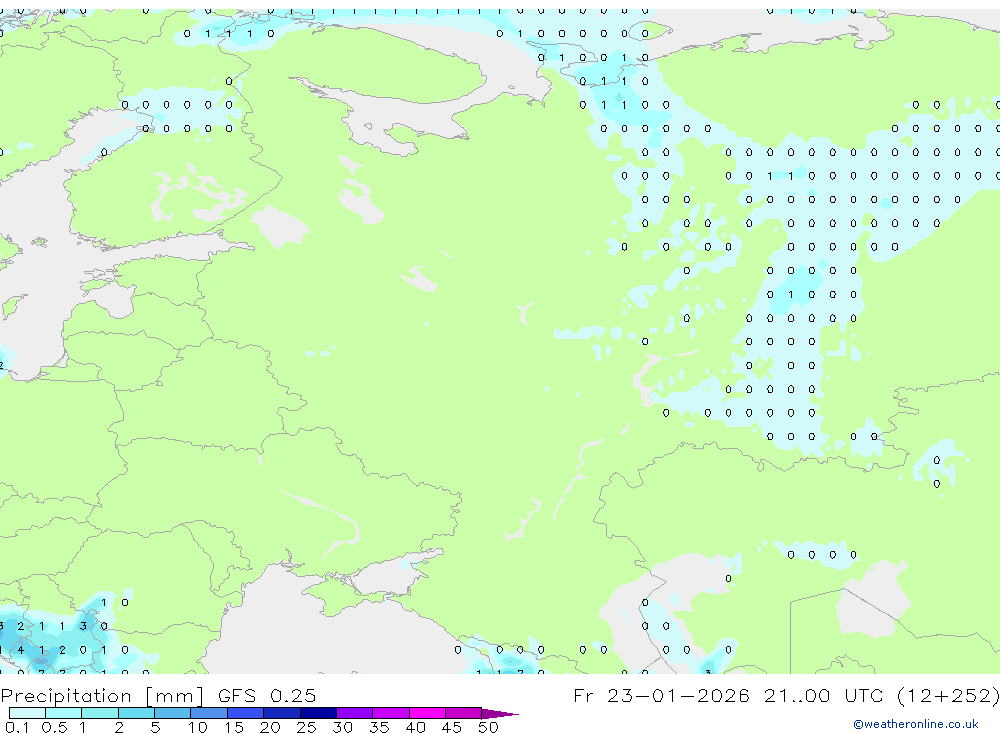Click the legend scale label '50'
This screenshot has height=733, width=1000.
coord(488,727)
